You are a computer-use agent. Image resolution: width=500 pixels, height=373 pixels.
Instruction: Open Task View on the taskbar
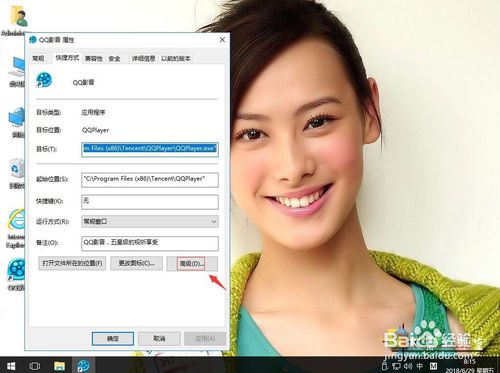(x=35, y=366)
